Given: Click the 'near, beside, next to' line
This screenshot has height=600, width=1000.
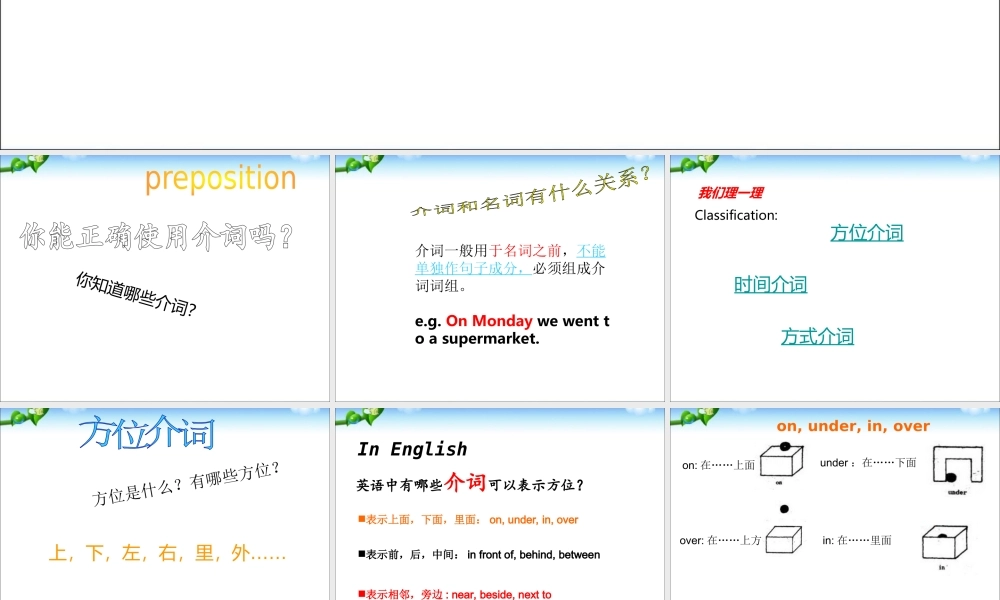Looking at the screenshot, I should 455,594.
